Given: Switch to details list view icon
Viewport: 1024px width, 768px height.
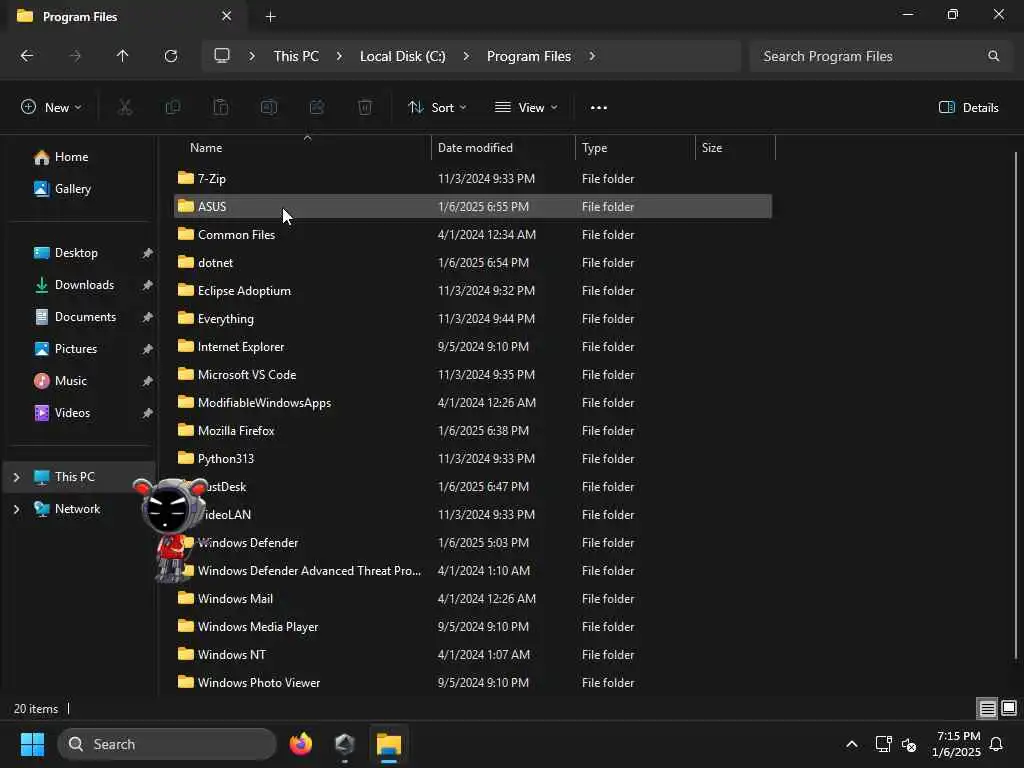Looking at the screenshot, I should [987, 709].
